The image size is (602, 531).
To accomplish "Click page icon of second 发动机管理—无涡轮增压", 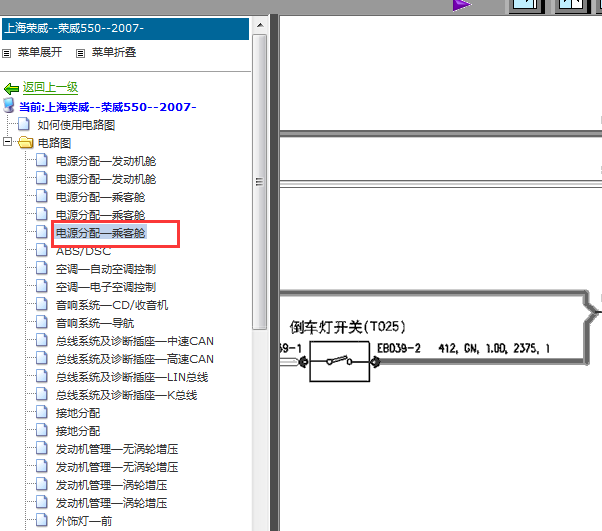I will click(x=42, y=466).
